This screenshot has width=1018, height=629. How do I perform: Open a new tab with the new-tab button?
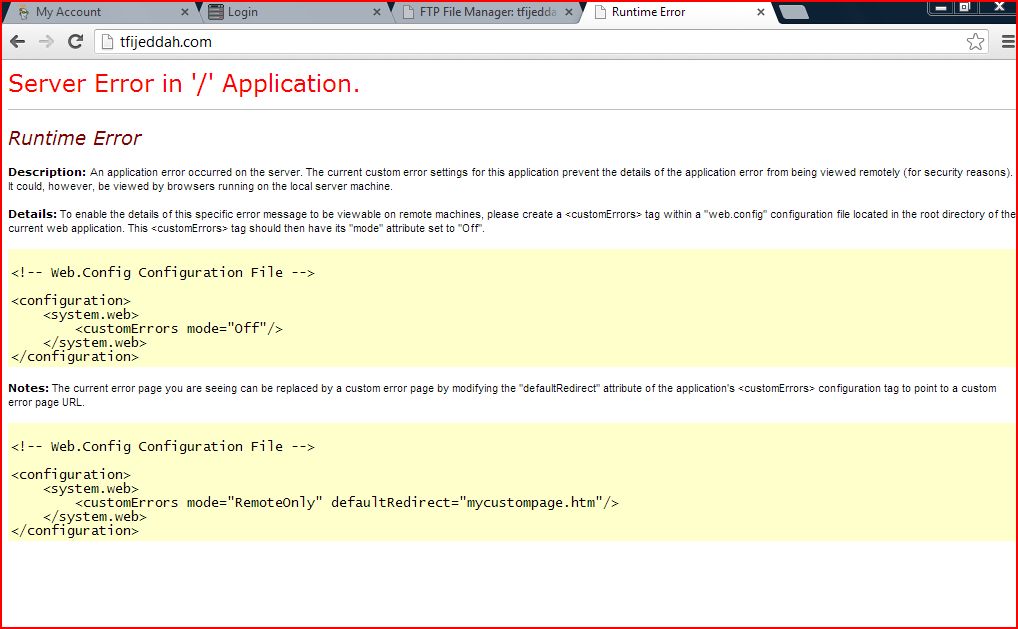click(x=793, y=12)
